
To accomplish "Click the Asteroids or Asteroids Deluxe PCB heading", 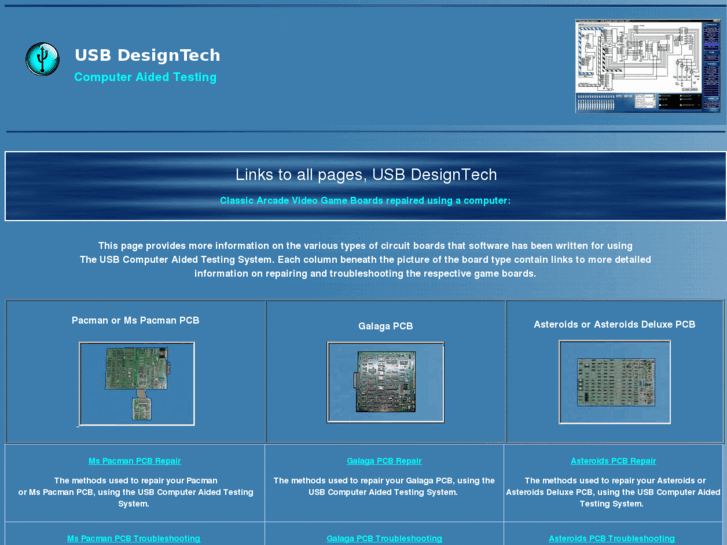I will tap(614, 325).
